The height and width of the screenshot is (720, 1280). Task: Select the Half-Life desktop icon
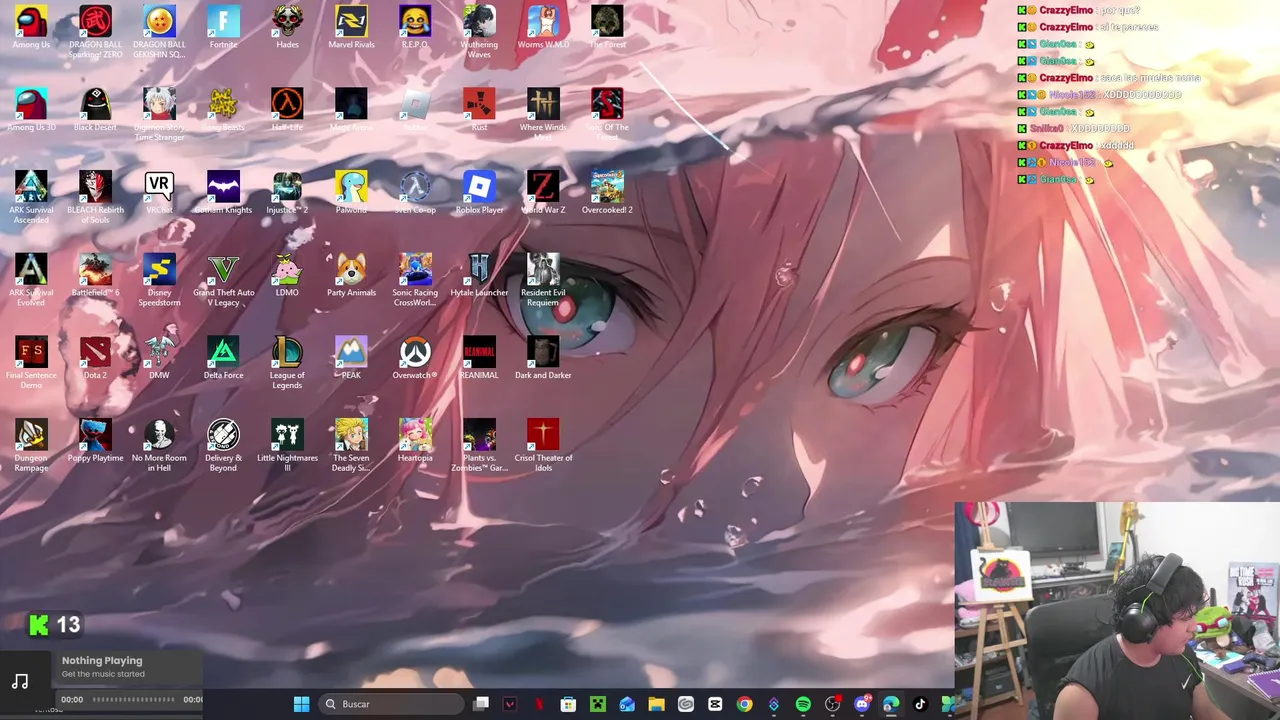coord(287,111)
